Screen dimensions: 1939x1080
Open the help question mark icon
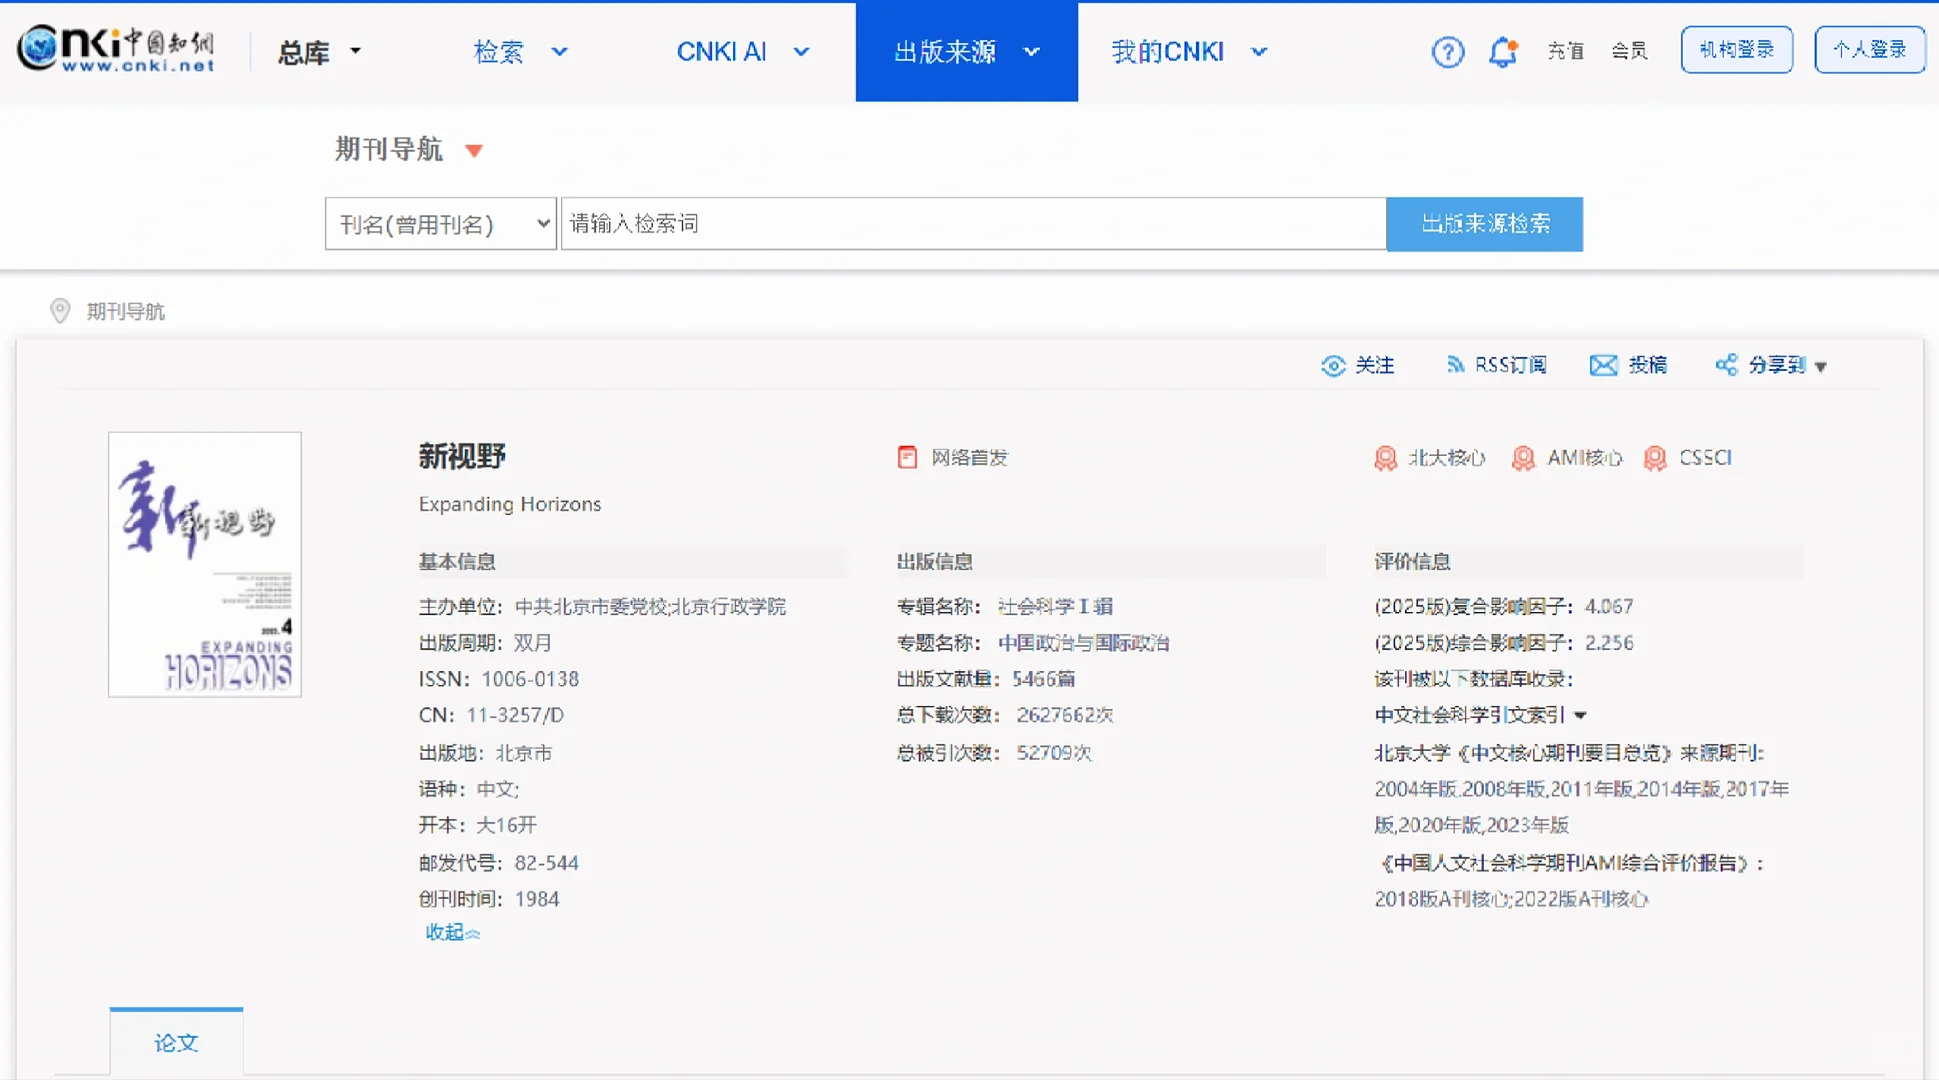click(x=1447, y=51)
